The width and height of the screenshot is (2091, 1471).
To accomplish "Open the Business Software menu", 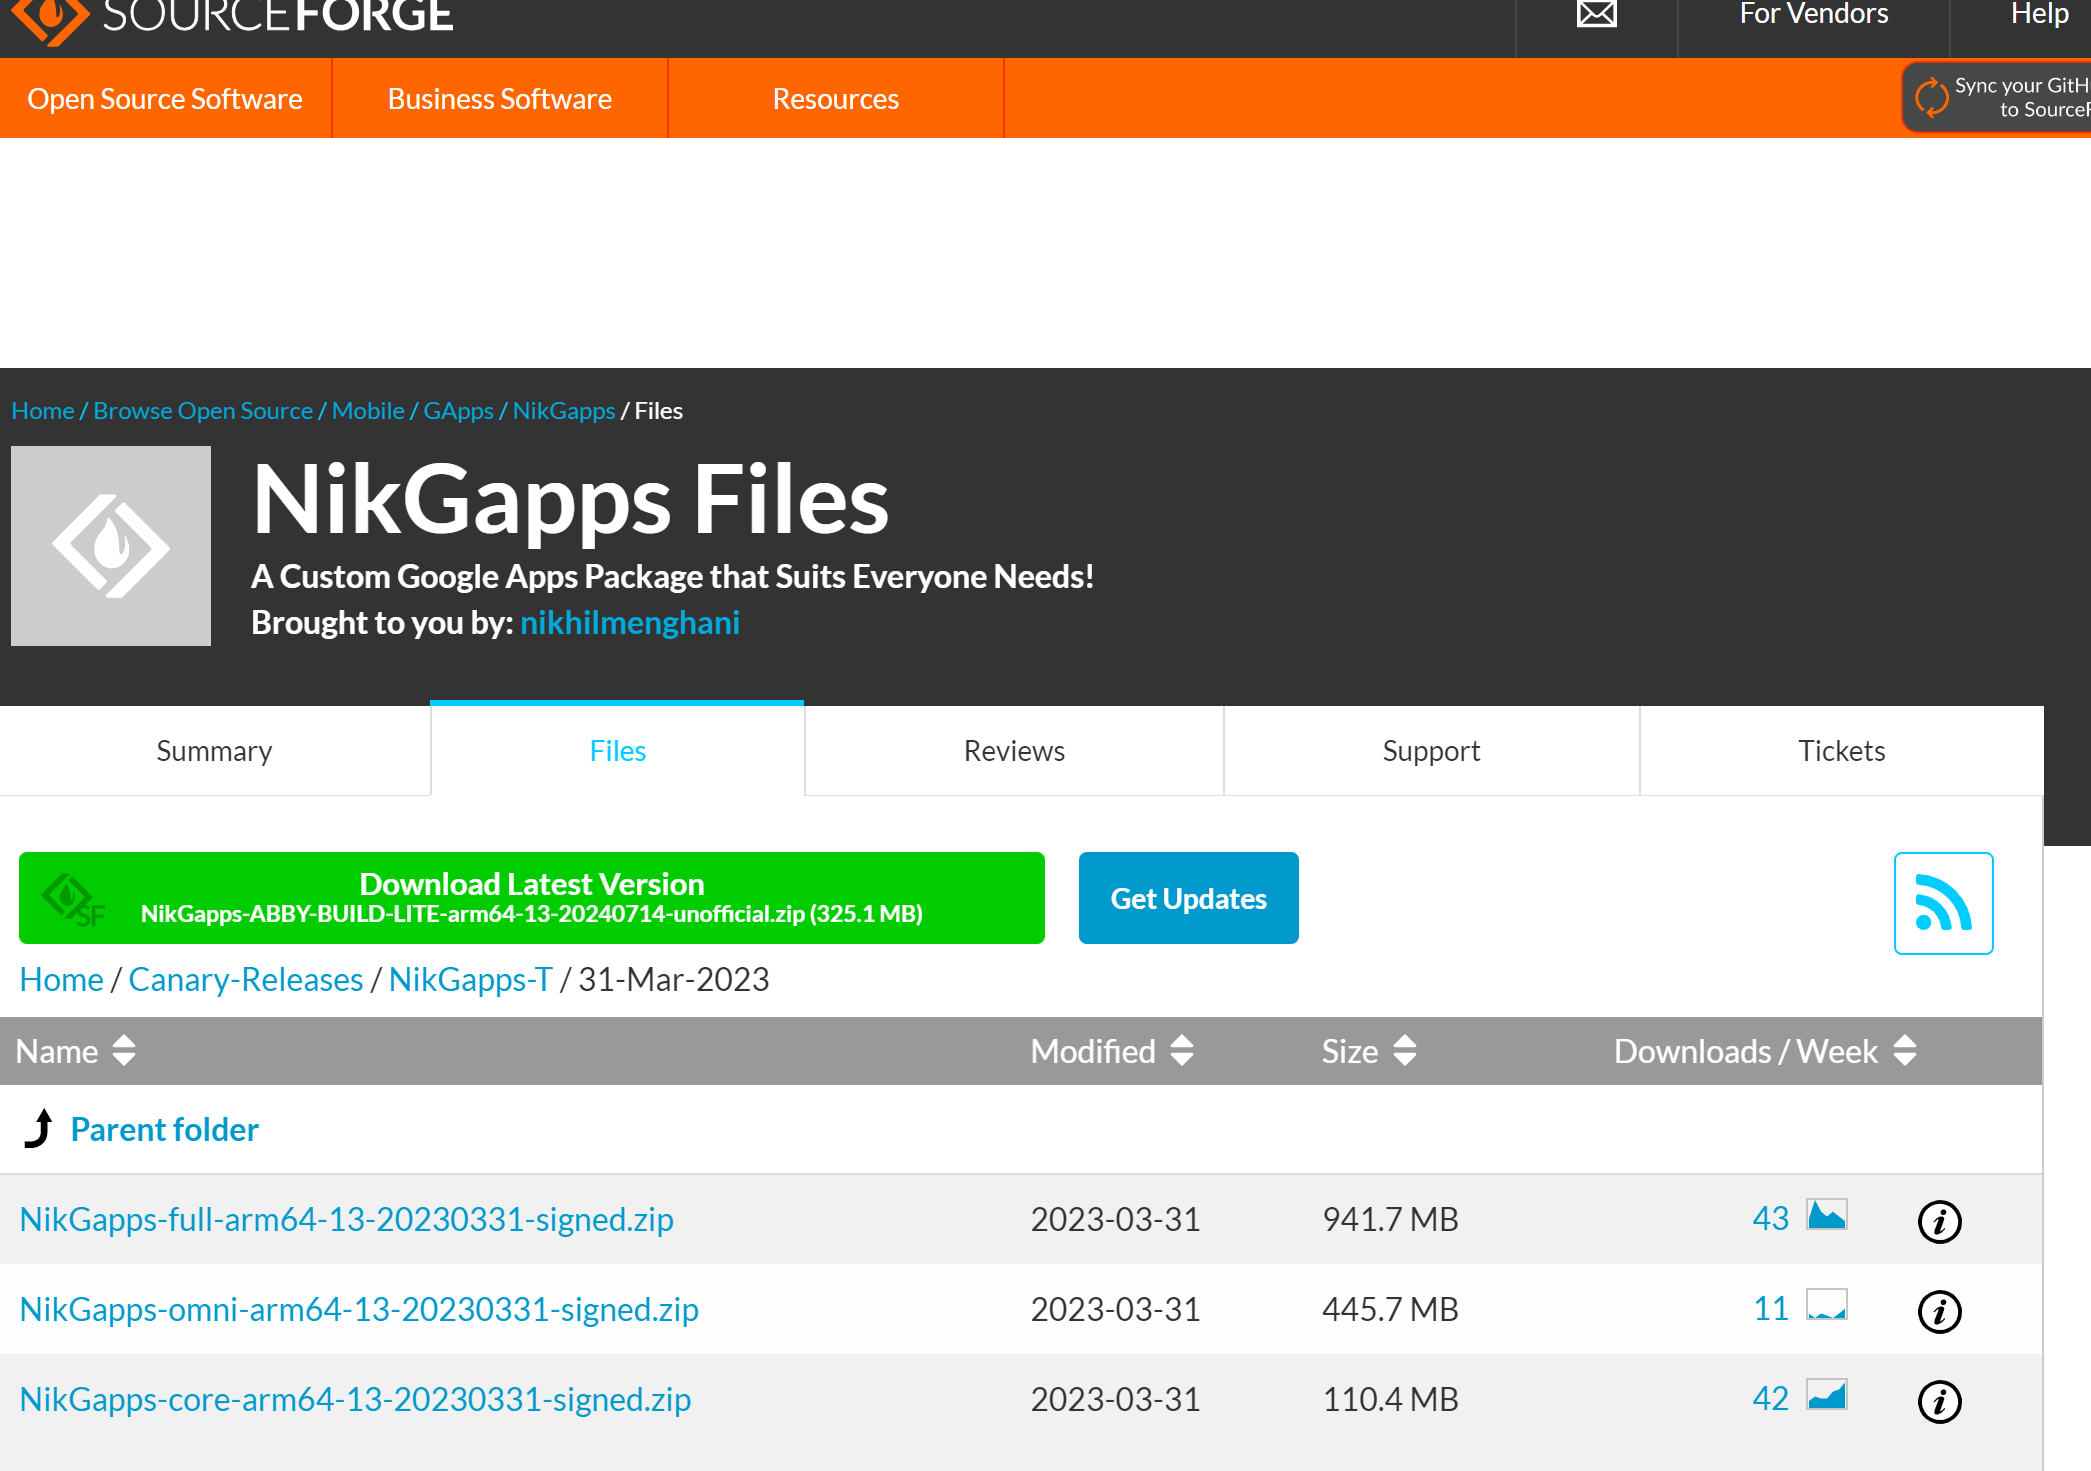I will click(500, 98).
